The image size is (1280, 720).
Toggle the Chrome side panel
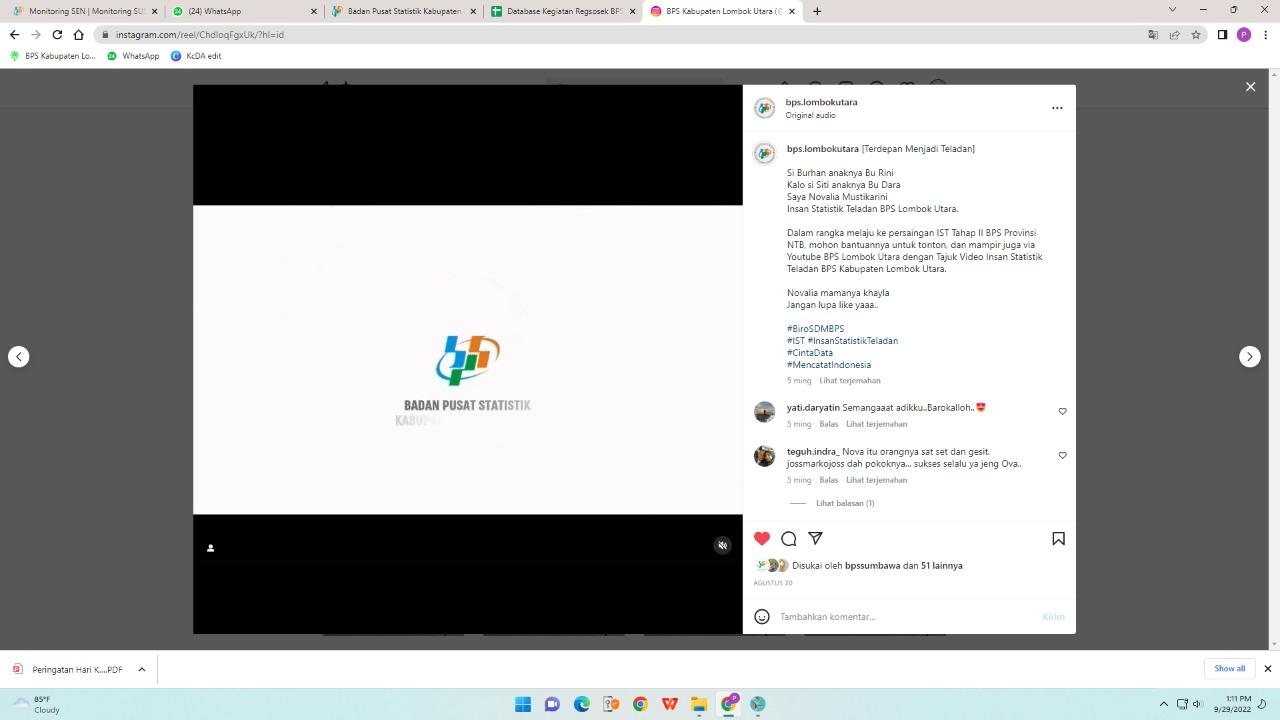pyautogui.click(x=1222, y=34)
